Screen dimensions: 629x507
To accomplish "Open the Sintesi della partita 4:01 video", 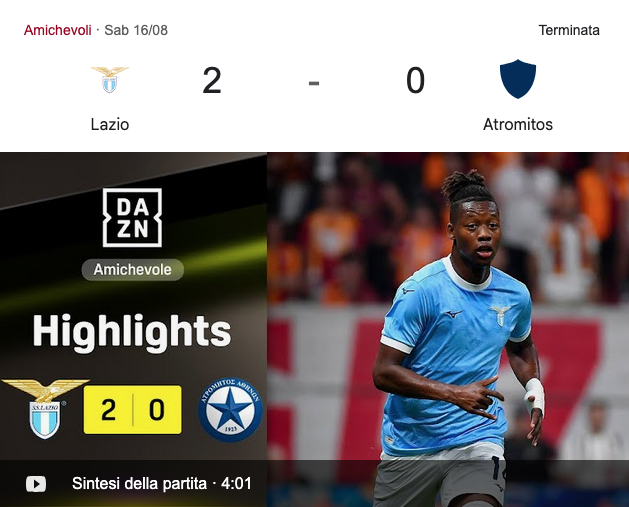I will 162,484.
